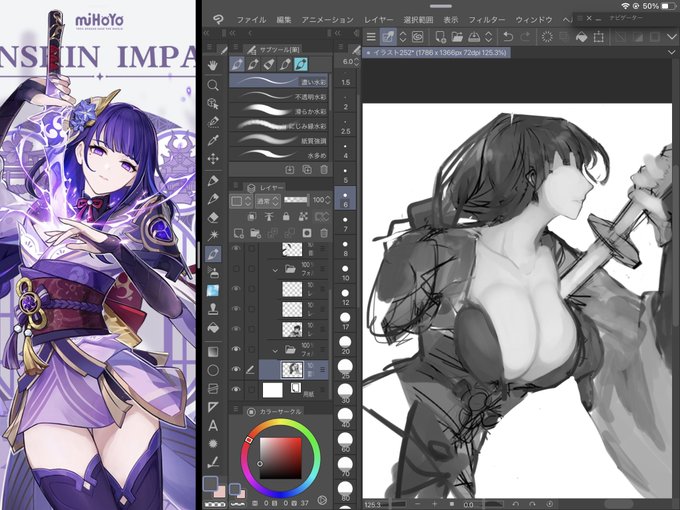
Task: Select the Eyedropper tool
Action: 212,140
